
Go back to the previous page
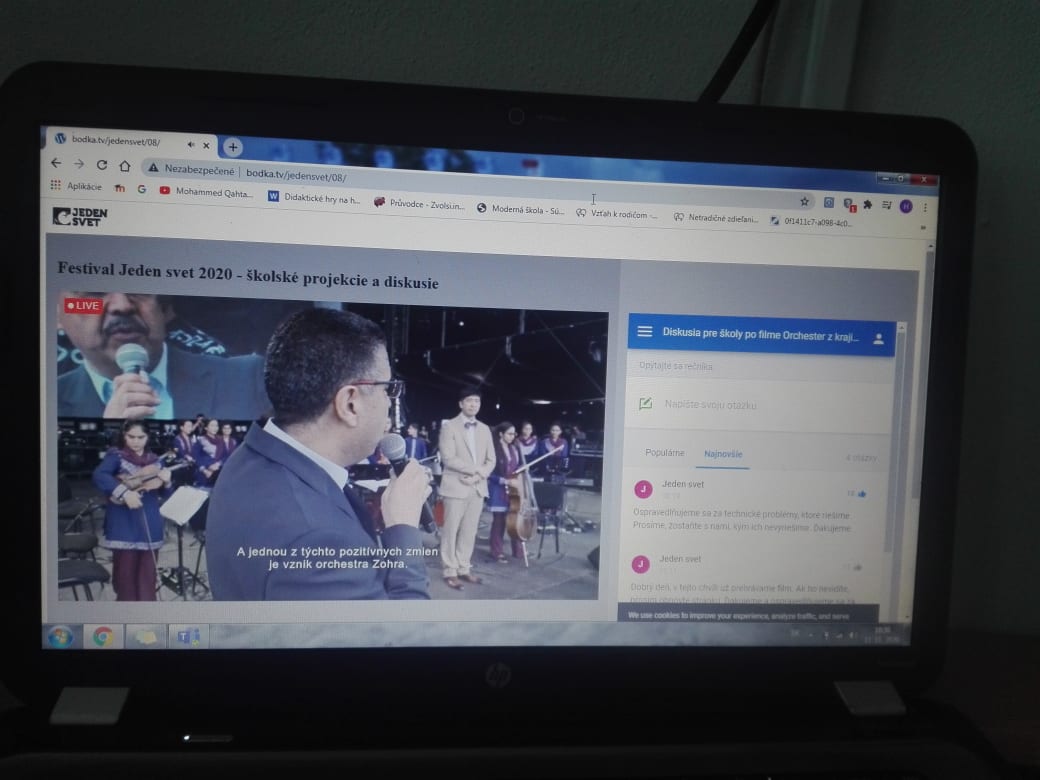[56, 162]
